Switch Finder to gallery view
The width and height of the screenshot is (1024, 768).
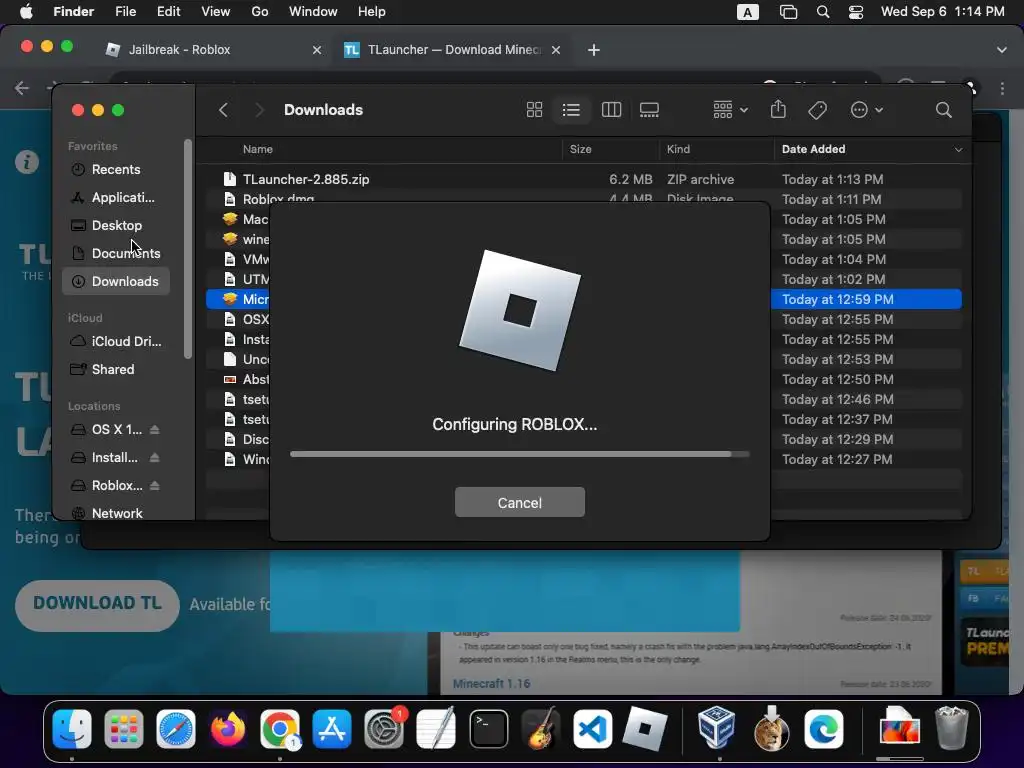tap(649, 110)
